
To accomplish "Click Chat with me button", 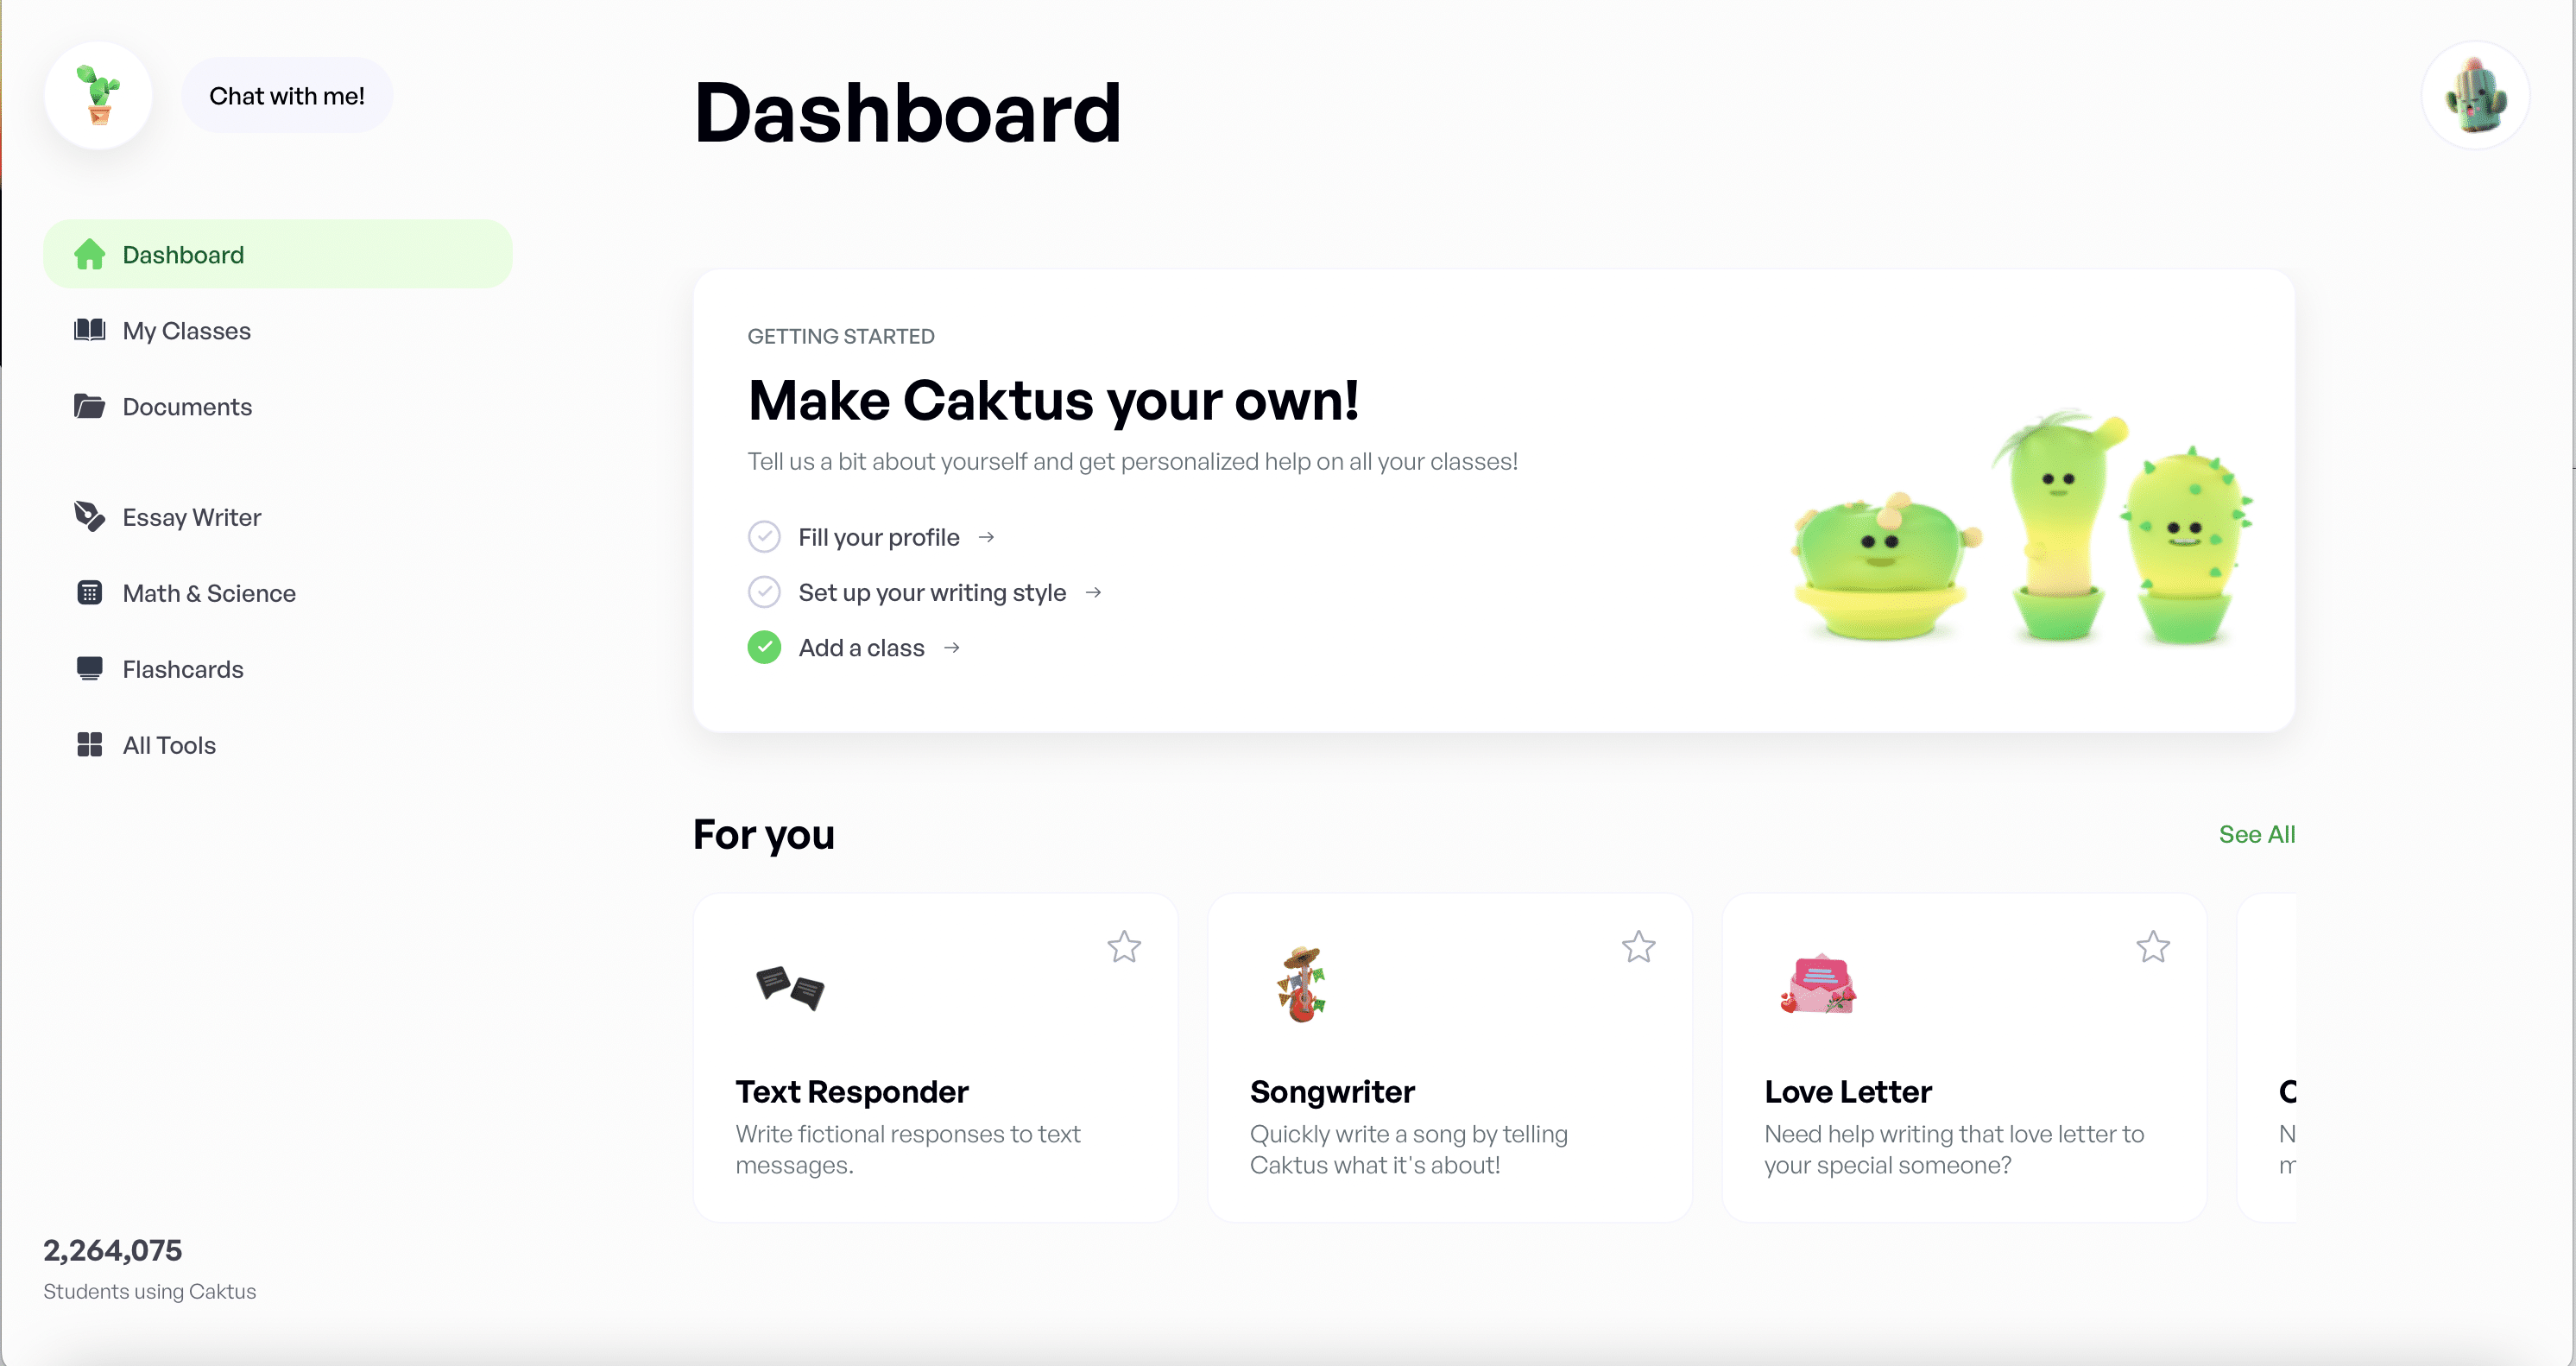I will point(287,93).
